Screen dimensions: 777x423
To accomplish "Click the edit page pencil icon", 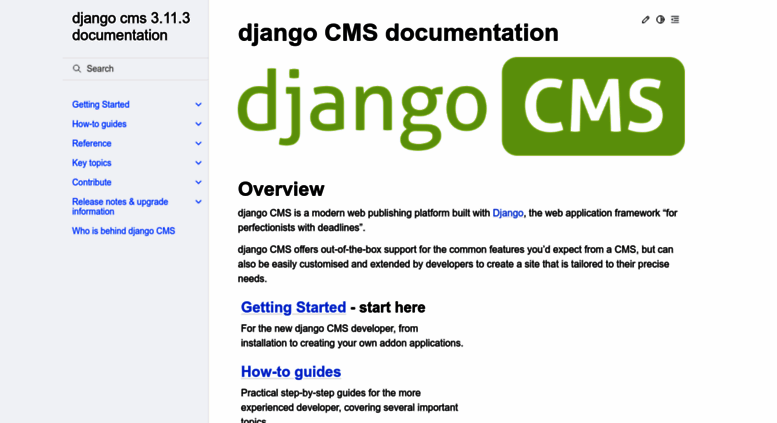I will 645,19.
